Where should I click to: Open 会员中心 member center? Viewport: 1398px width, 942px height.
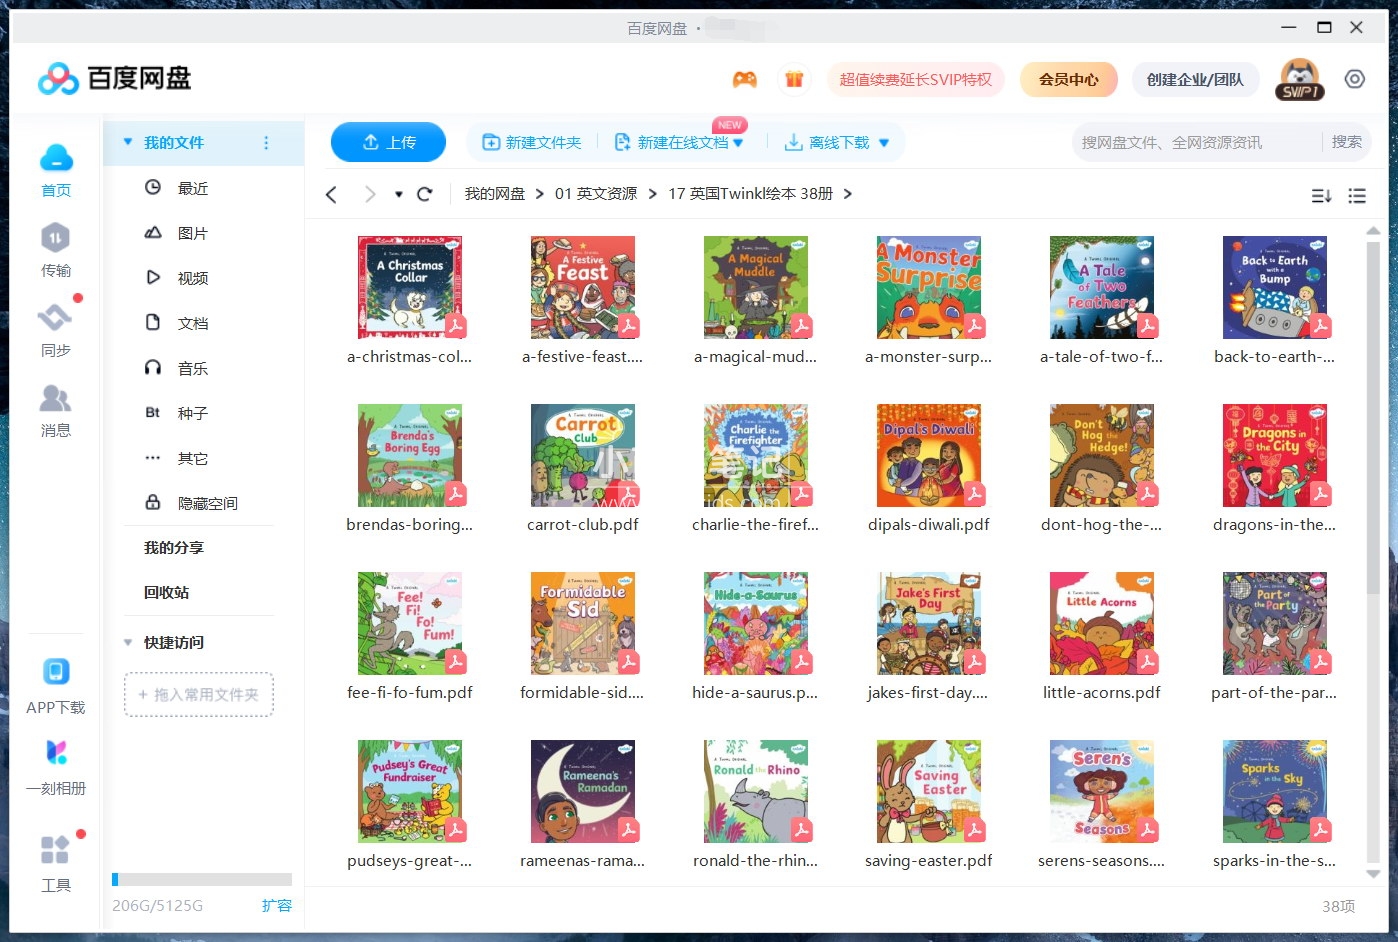click(x=1068, y=78)
